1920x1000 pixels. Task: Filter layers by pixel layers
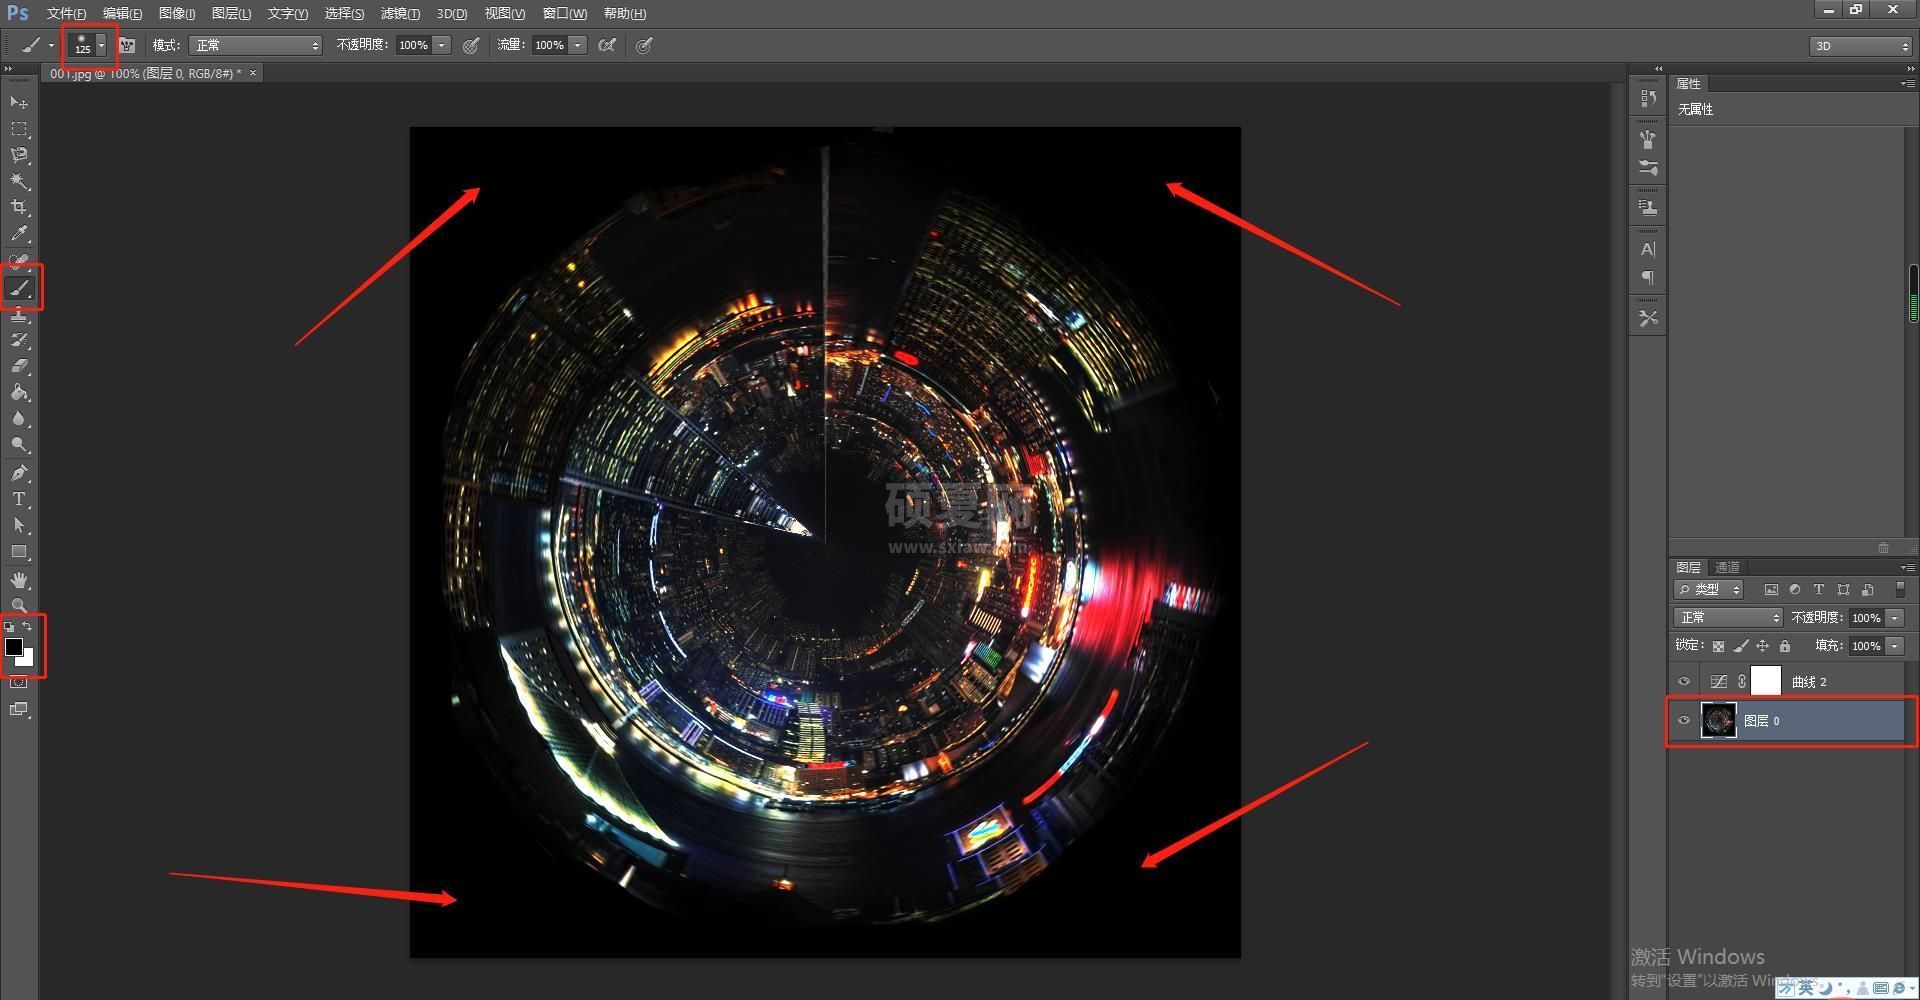click(1771, 590)
